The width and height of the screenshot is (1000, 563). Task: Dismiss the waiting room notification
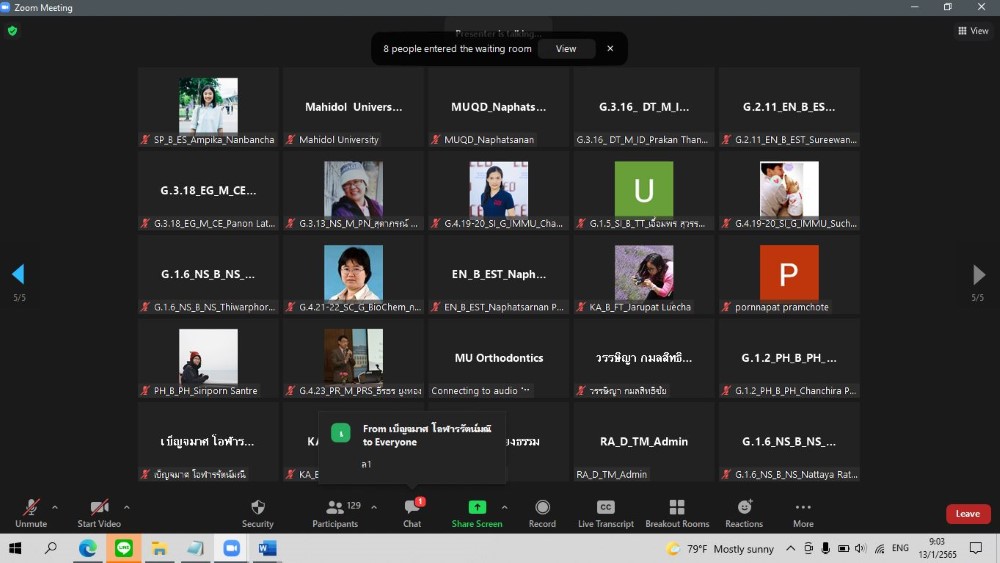610,49
